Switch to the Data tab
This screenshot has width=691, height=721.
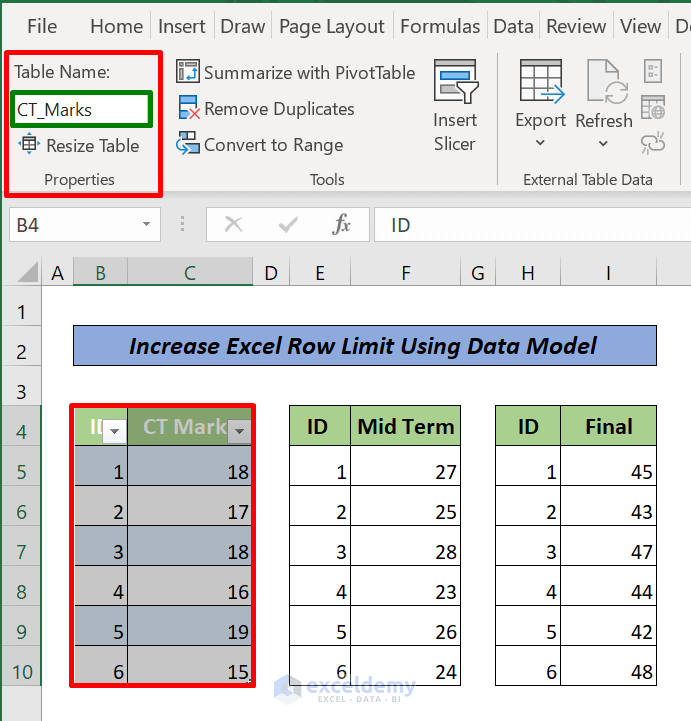click(x=513, y=26)
